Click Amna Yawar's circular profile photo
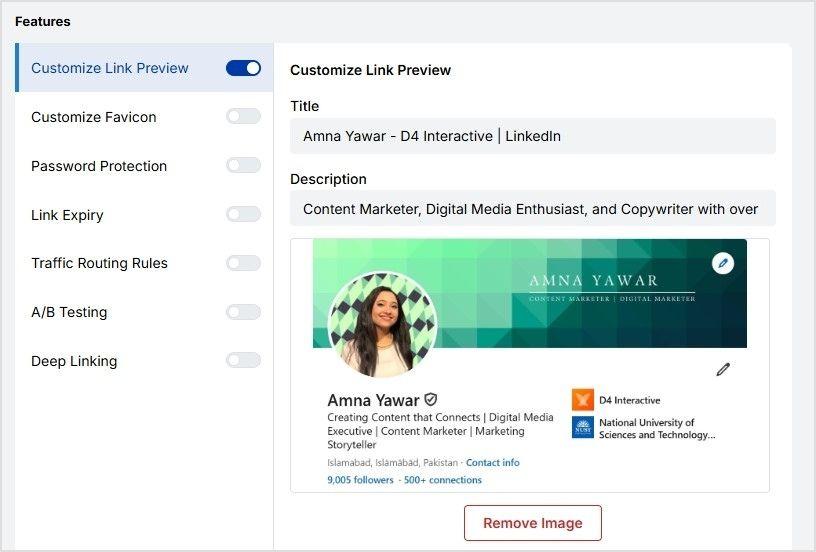The width and height of the screenshot is (816, 552). [382, 324]
